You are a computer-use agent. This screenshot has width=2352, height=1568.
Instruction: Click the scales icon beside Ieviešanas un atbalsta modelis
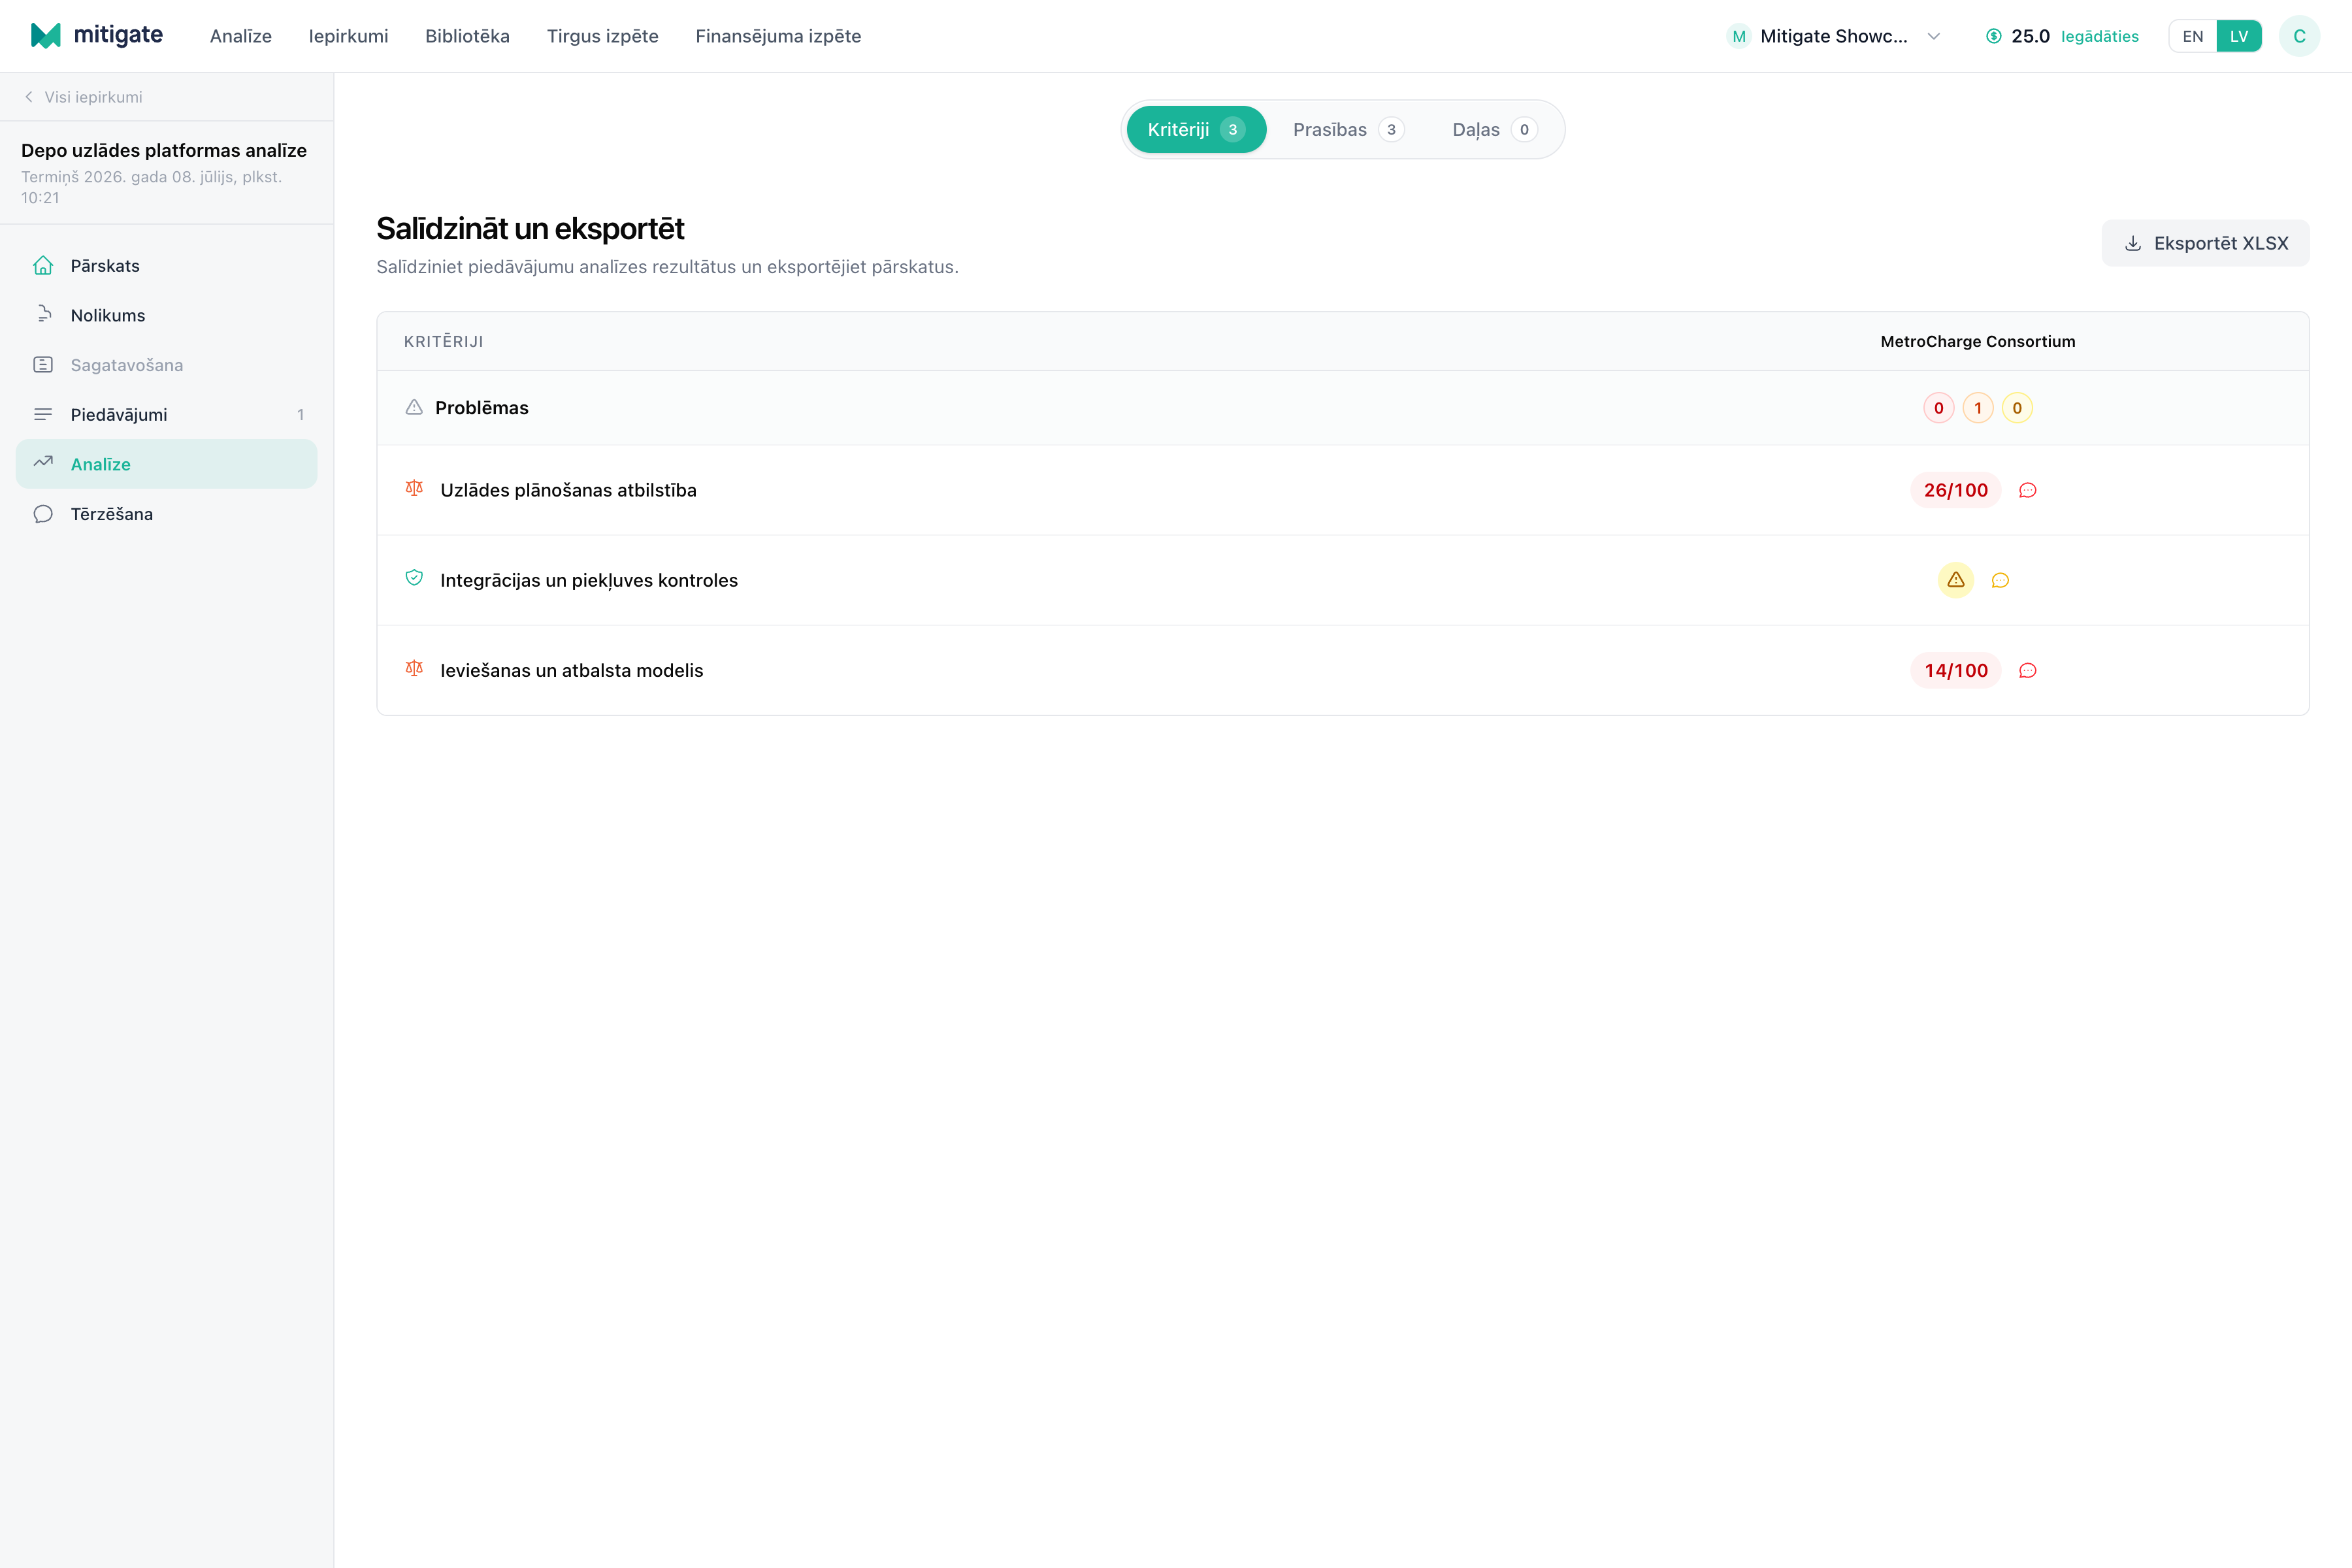414,668
